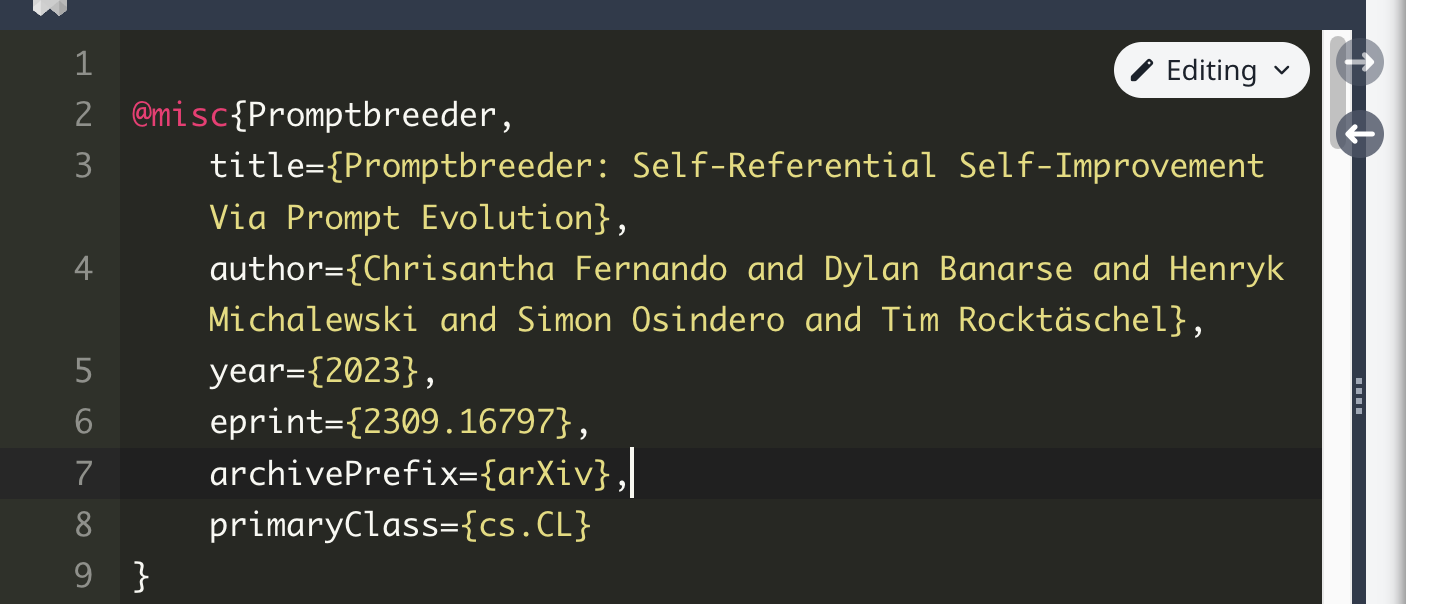Expand the chevron beside the Editing label
Image resolution: width=1440 pixels, height=604 pixels.
[1281, 71]
